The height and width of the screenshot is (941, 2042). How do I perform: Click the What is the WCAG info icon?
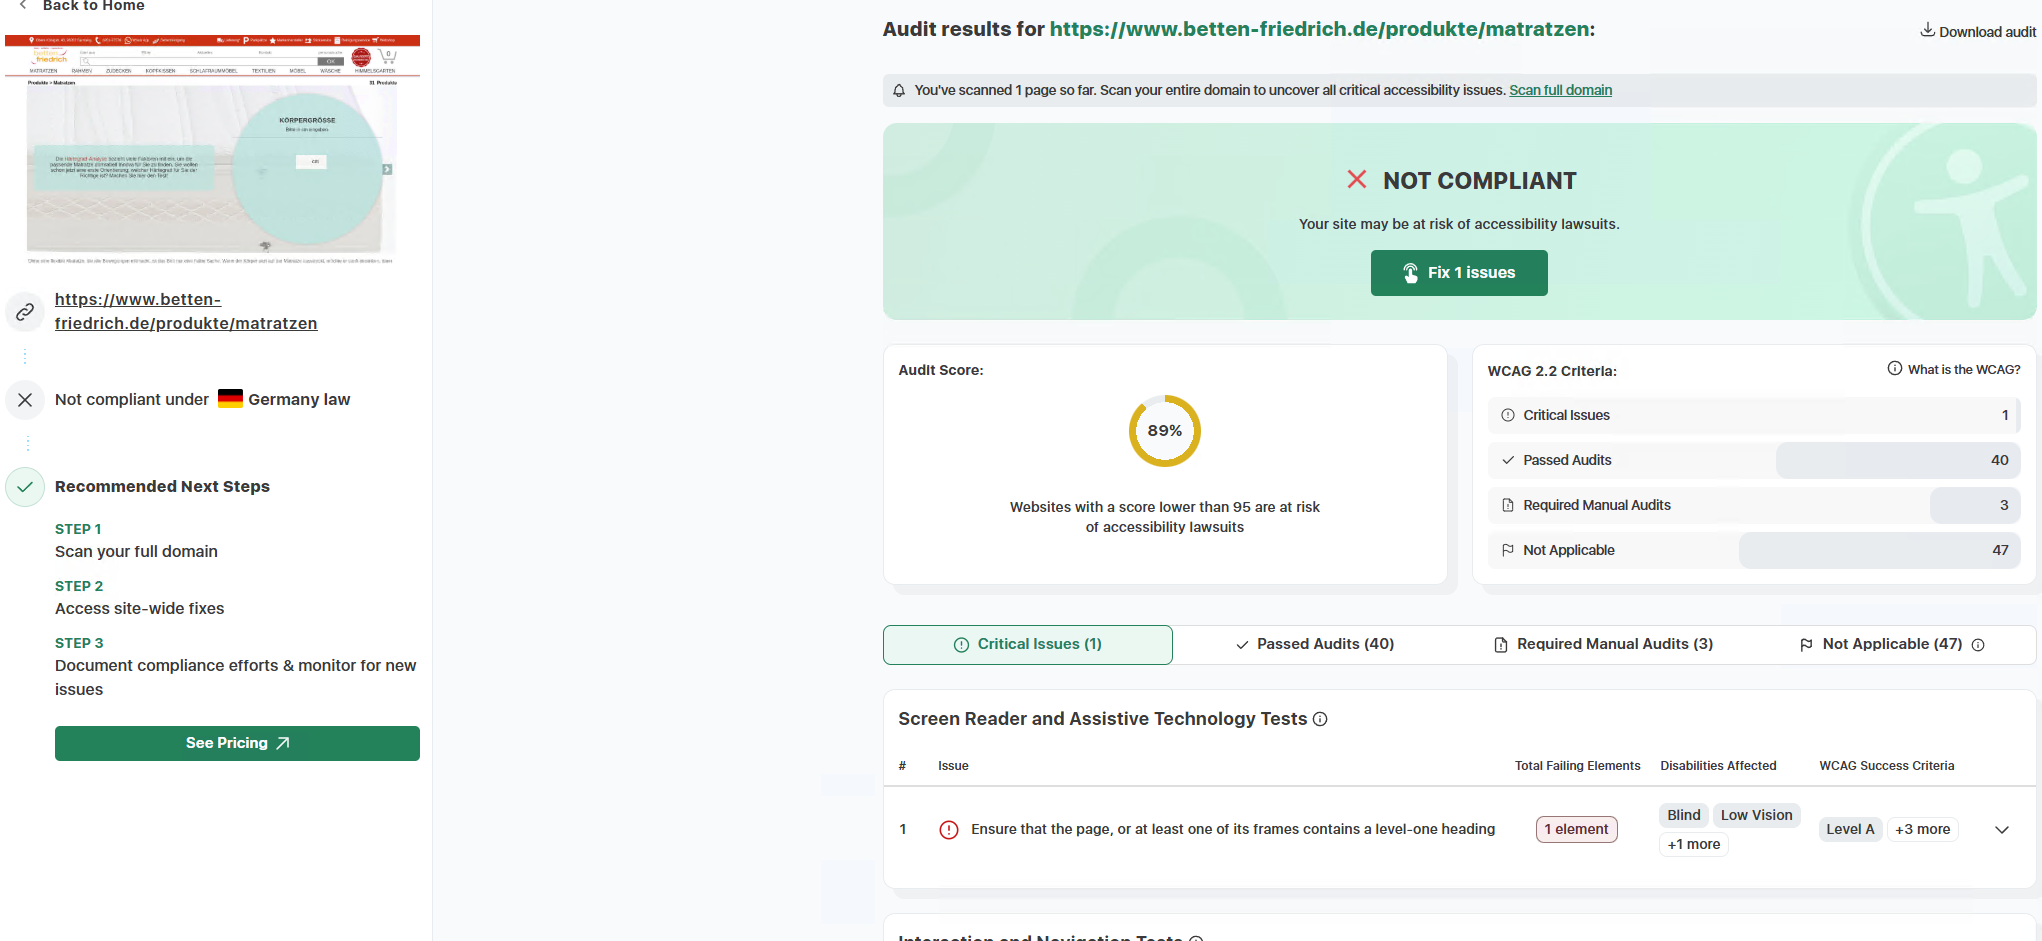pyautogui.click(x=1894, y=368)
